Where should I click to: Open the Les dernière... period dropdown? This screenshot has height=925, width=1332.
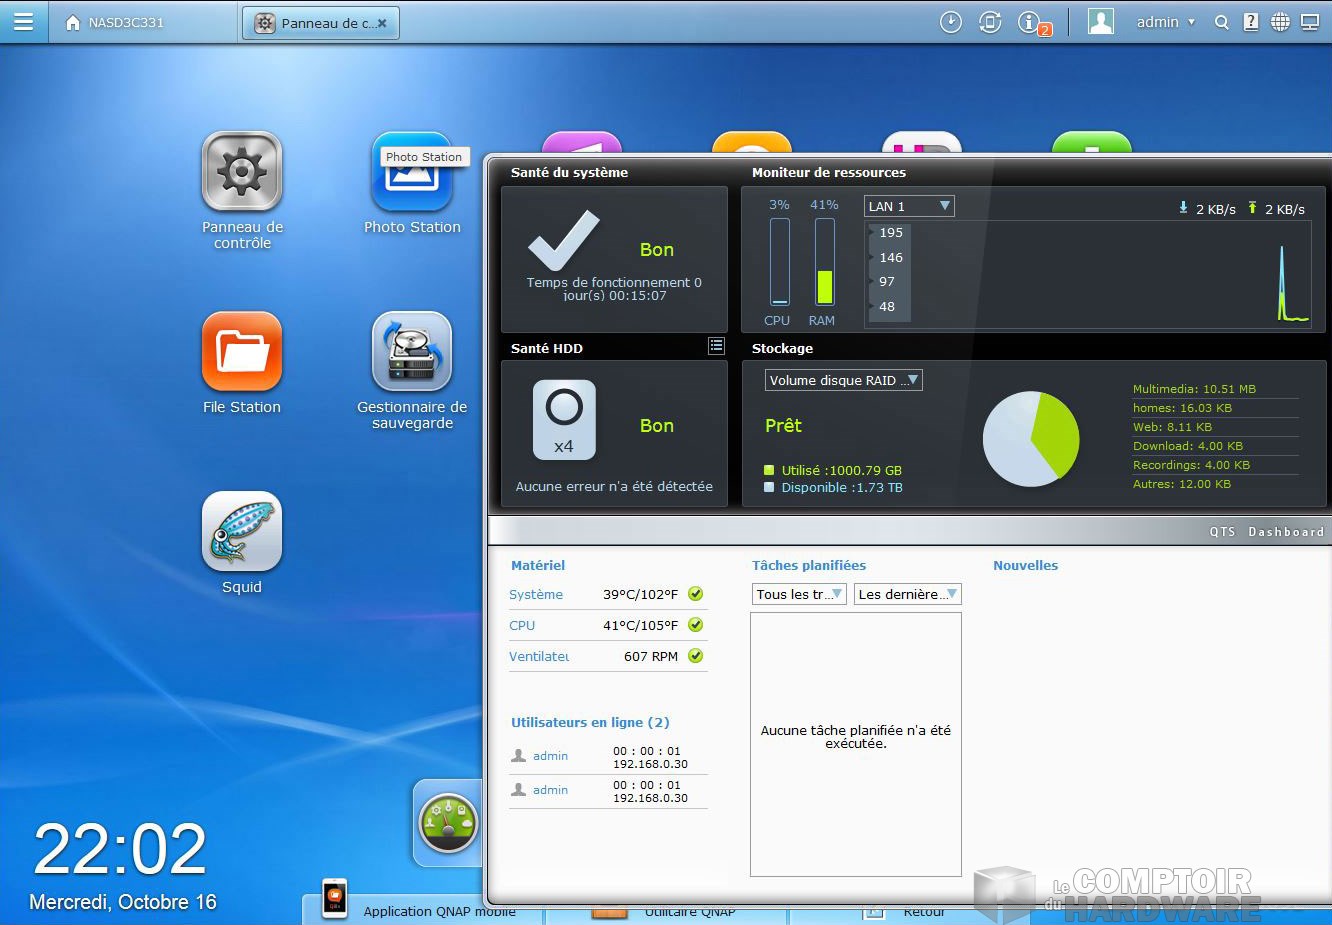(x=907, y=594)
